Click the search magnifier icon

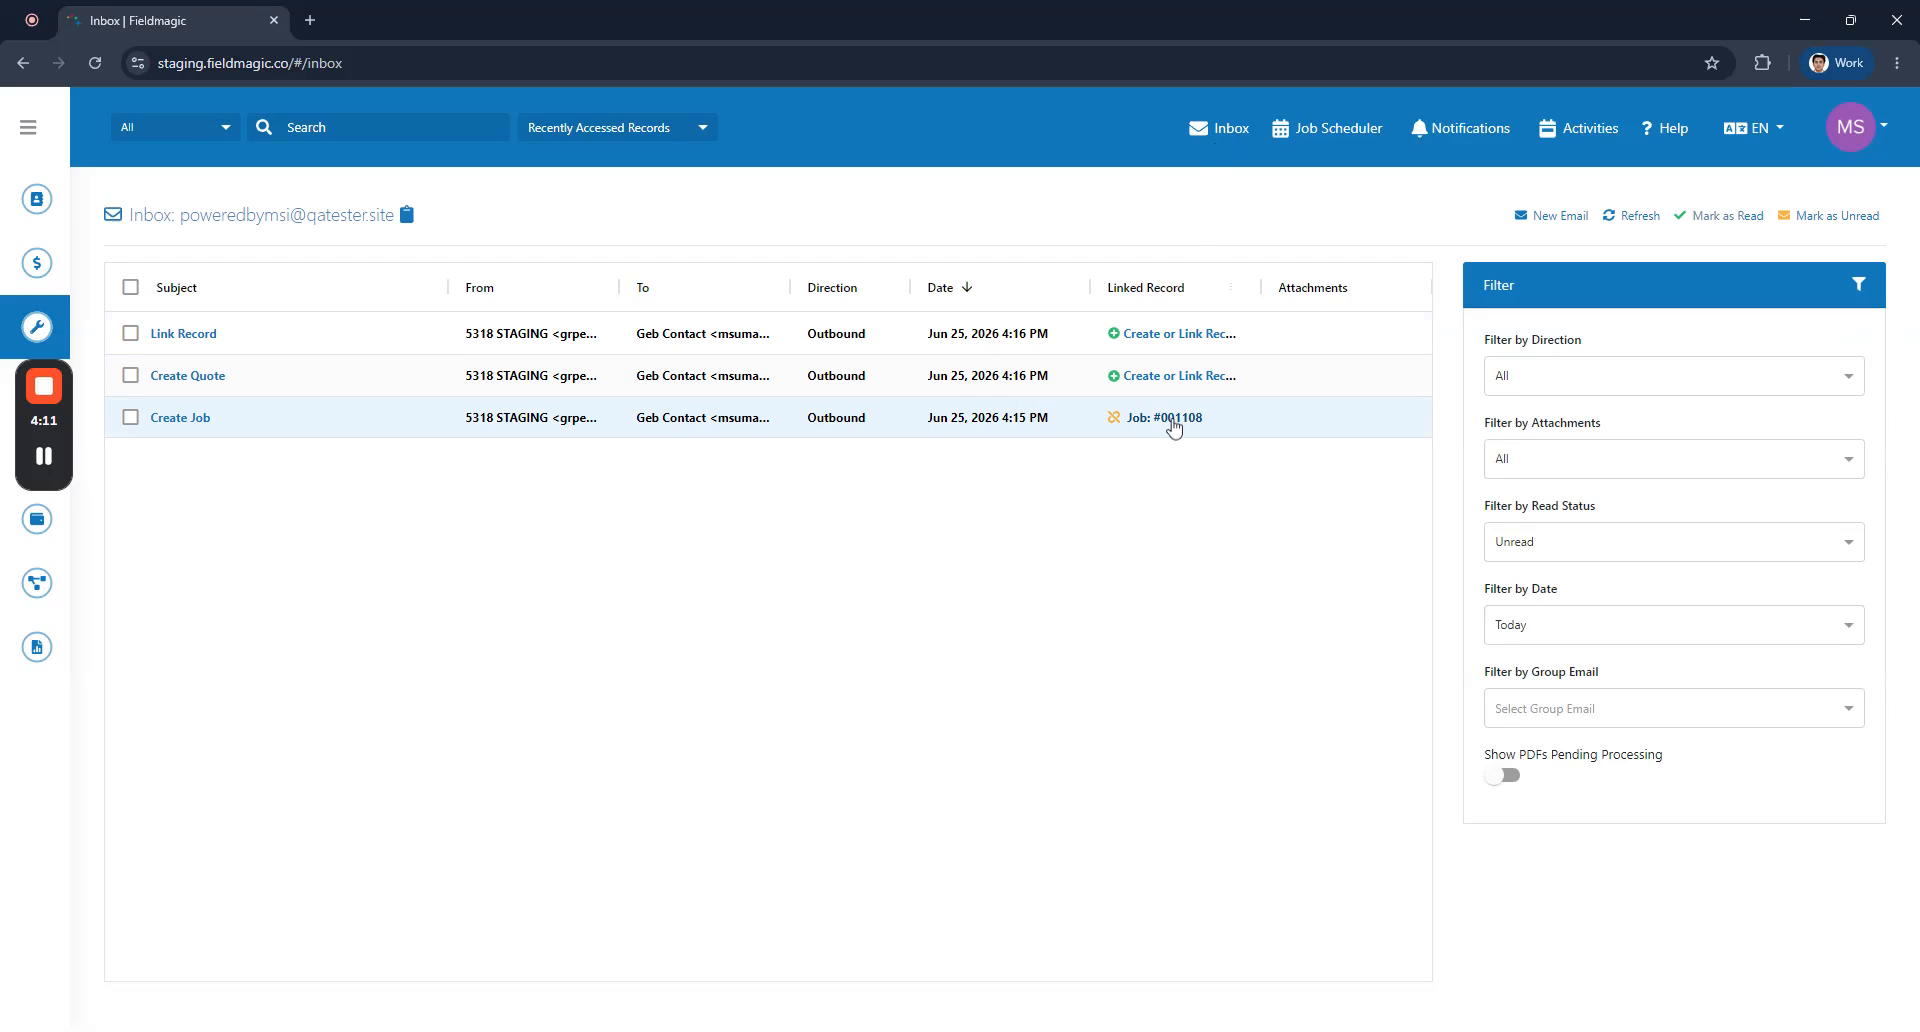point(264,127)
